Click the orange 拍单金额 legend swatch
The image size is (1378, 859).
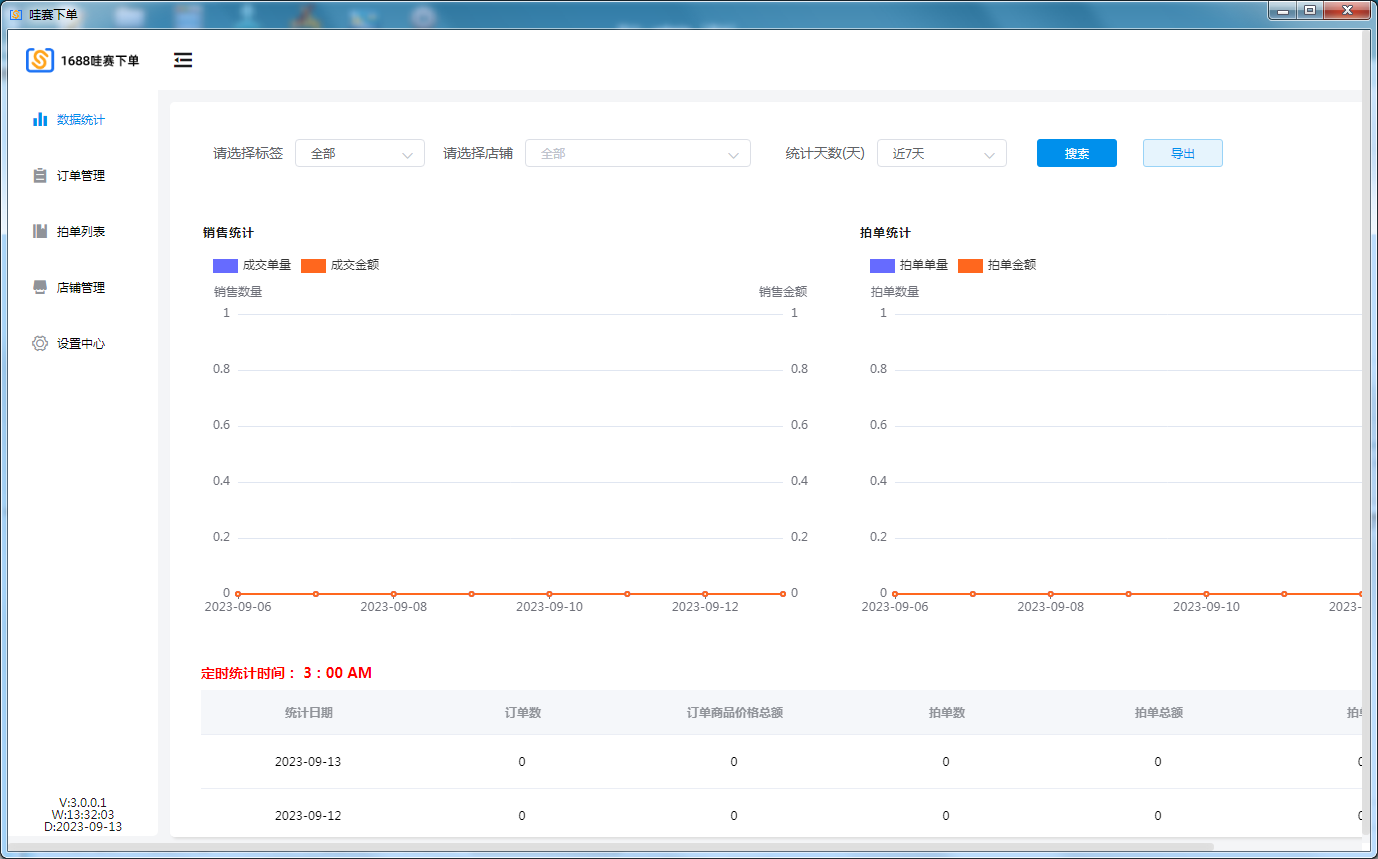point(970,265)
